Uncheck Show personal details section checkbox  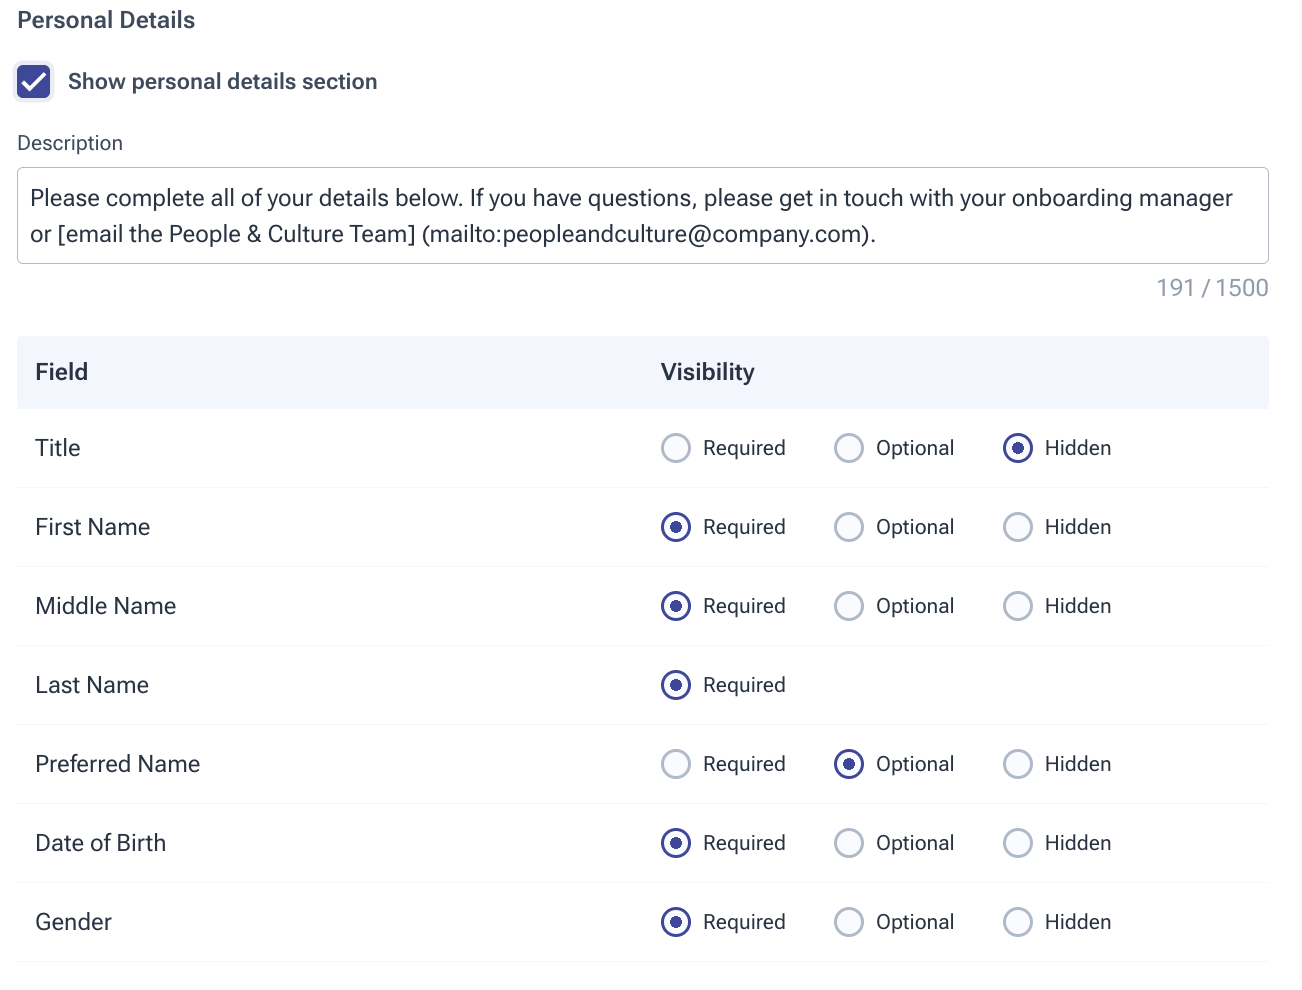click(34, 82)
